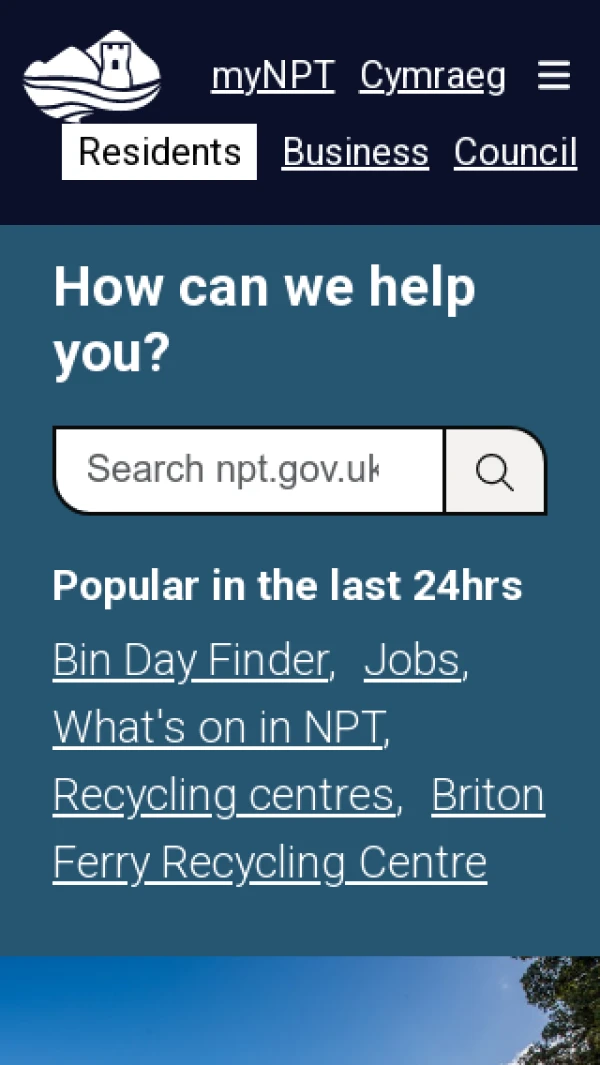This screenshot has width=600, height=1065.
Task: Click the Popular in the last 24hrs heading
Action: coord(287,585)
